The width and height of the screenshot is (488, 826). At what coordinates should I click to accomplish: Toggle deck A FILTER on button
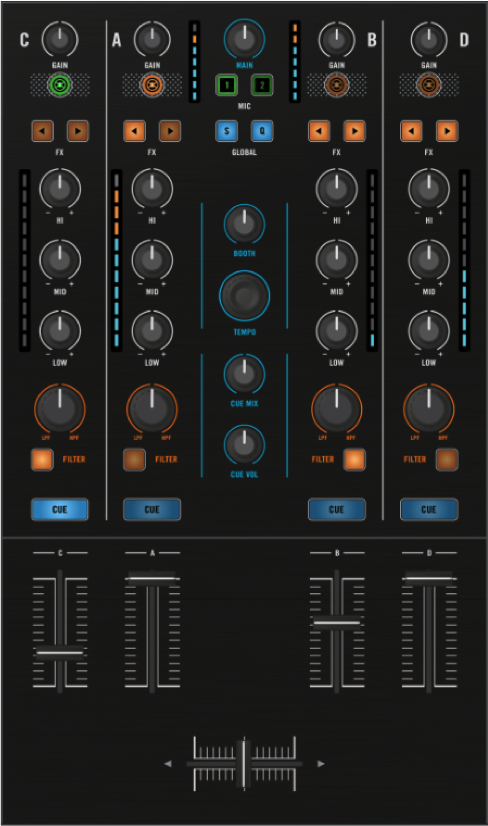134,459
